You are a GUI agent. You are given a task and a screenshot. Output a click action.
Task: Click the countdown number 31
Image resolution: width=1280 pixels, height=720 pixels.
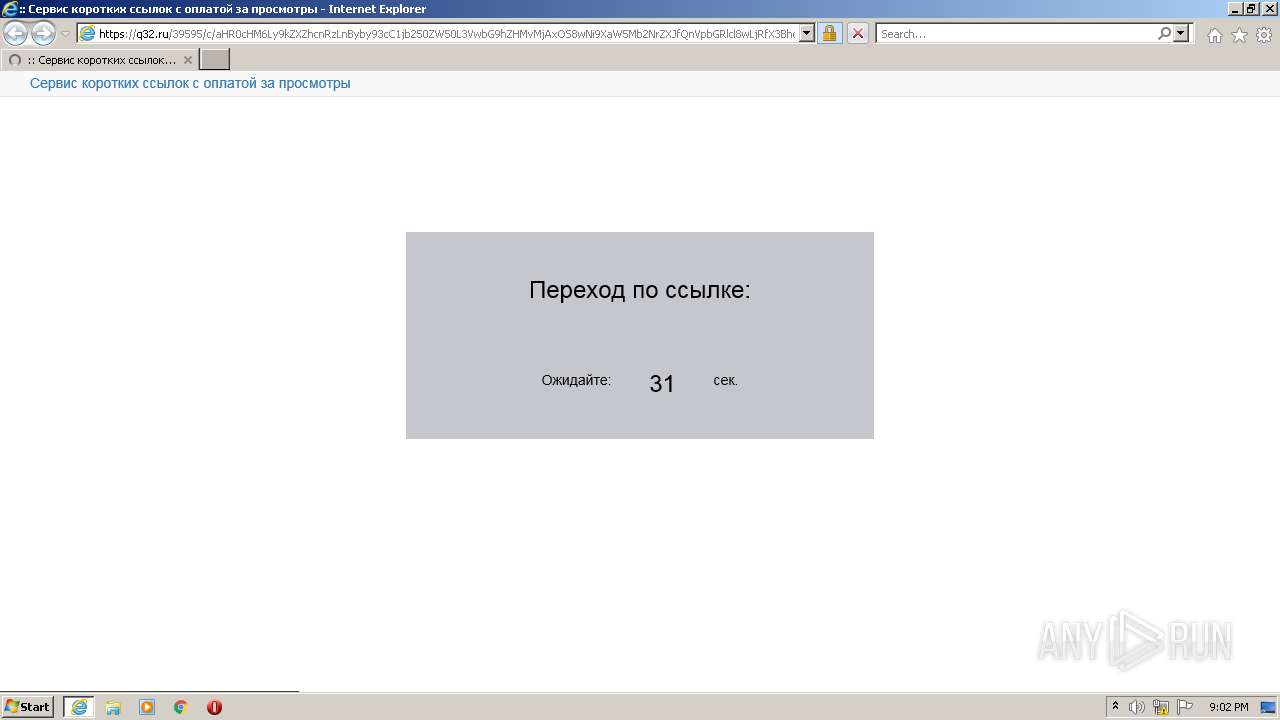point(662,384)
